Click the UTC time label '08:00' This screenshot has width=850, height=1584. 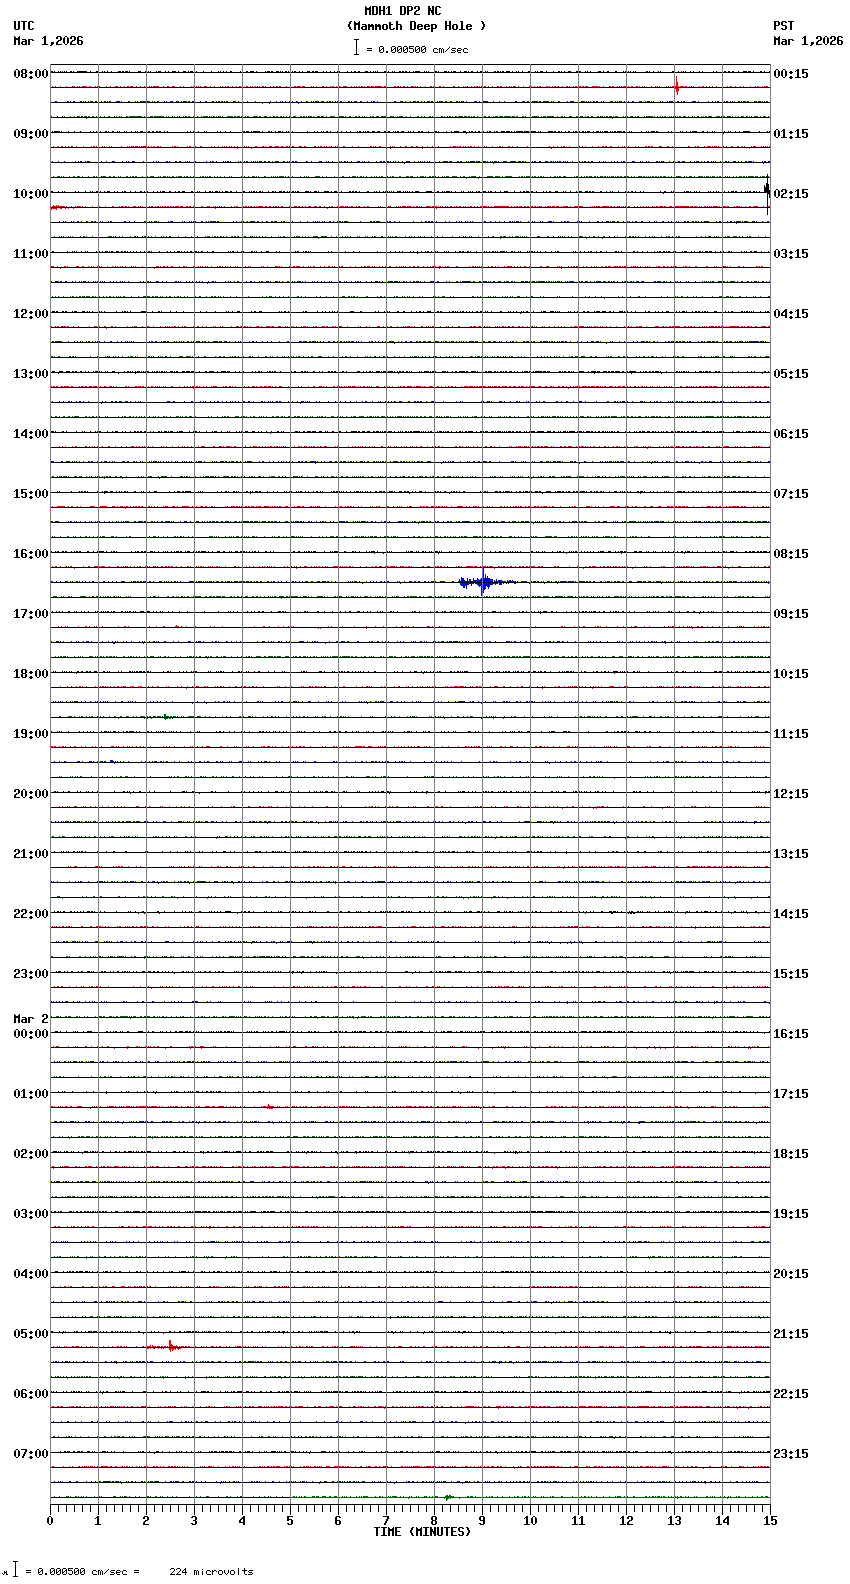[x=31, y=74]
